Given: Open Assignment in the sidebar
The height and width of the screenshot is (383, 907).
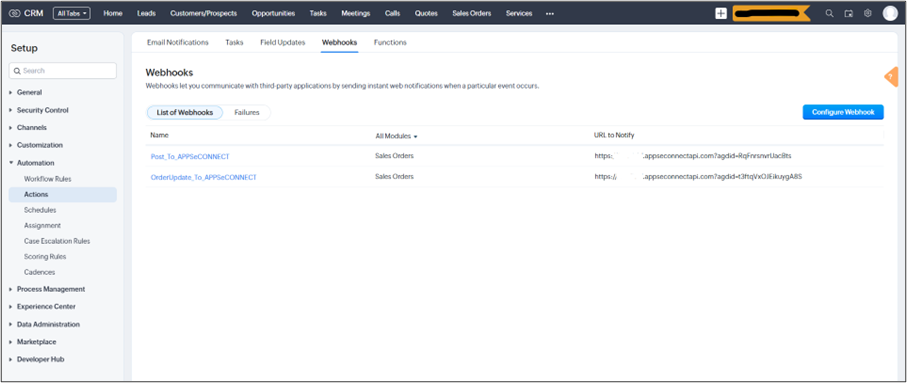Looking at the screenshot, I should [42, 226].
